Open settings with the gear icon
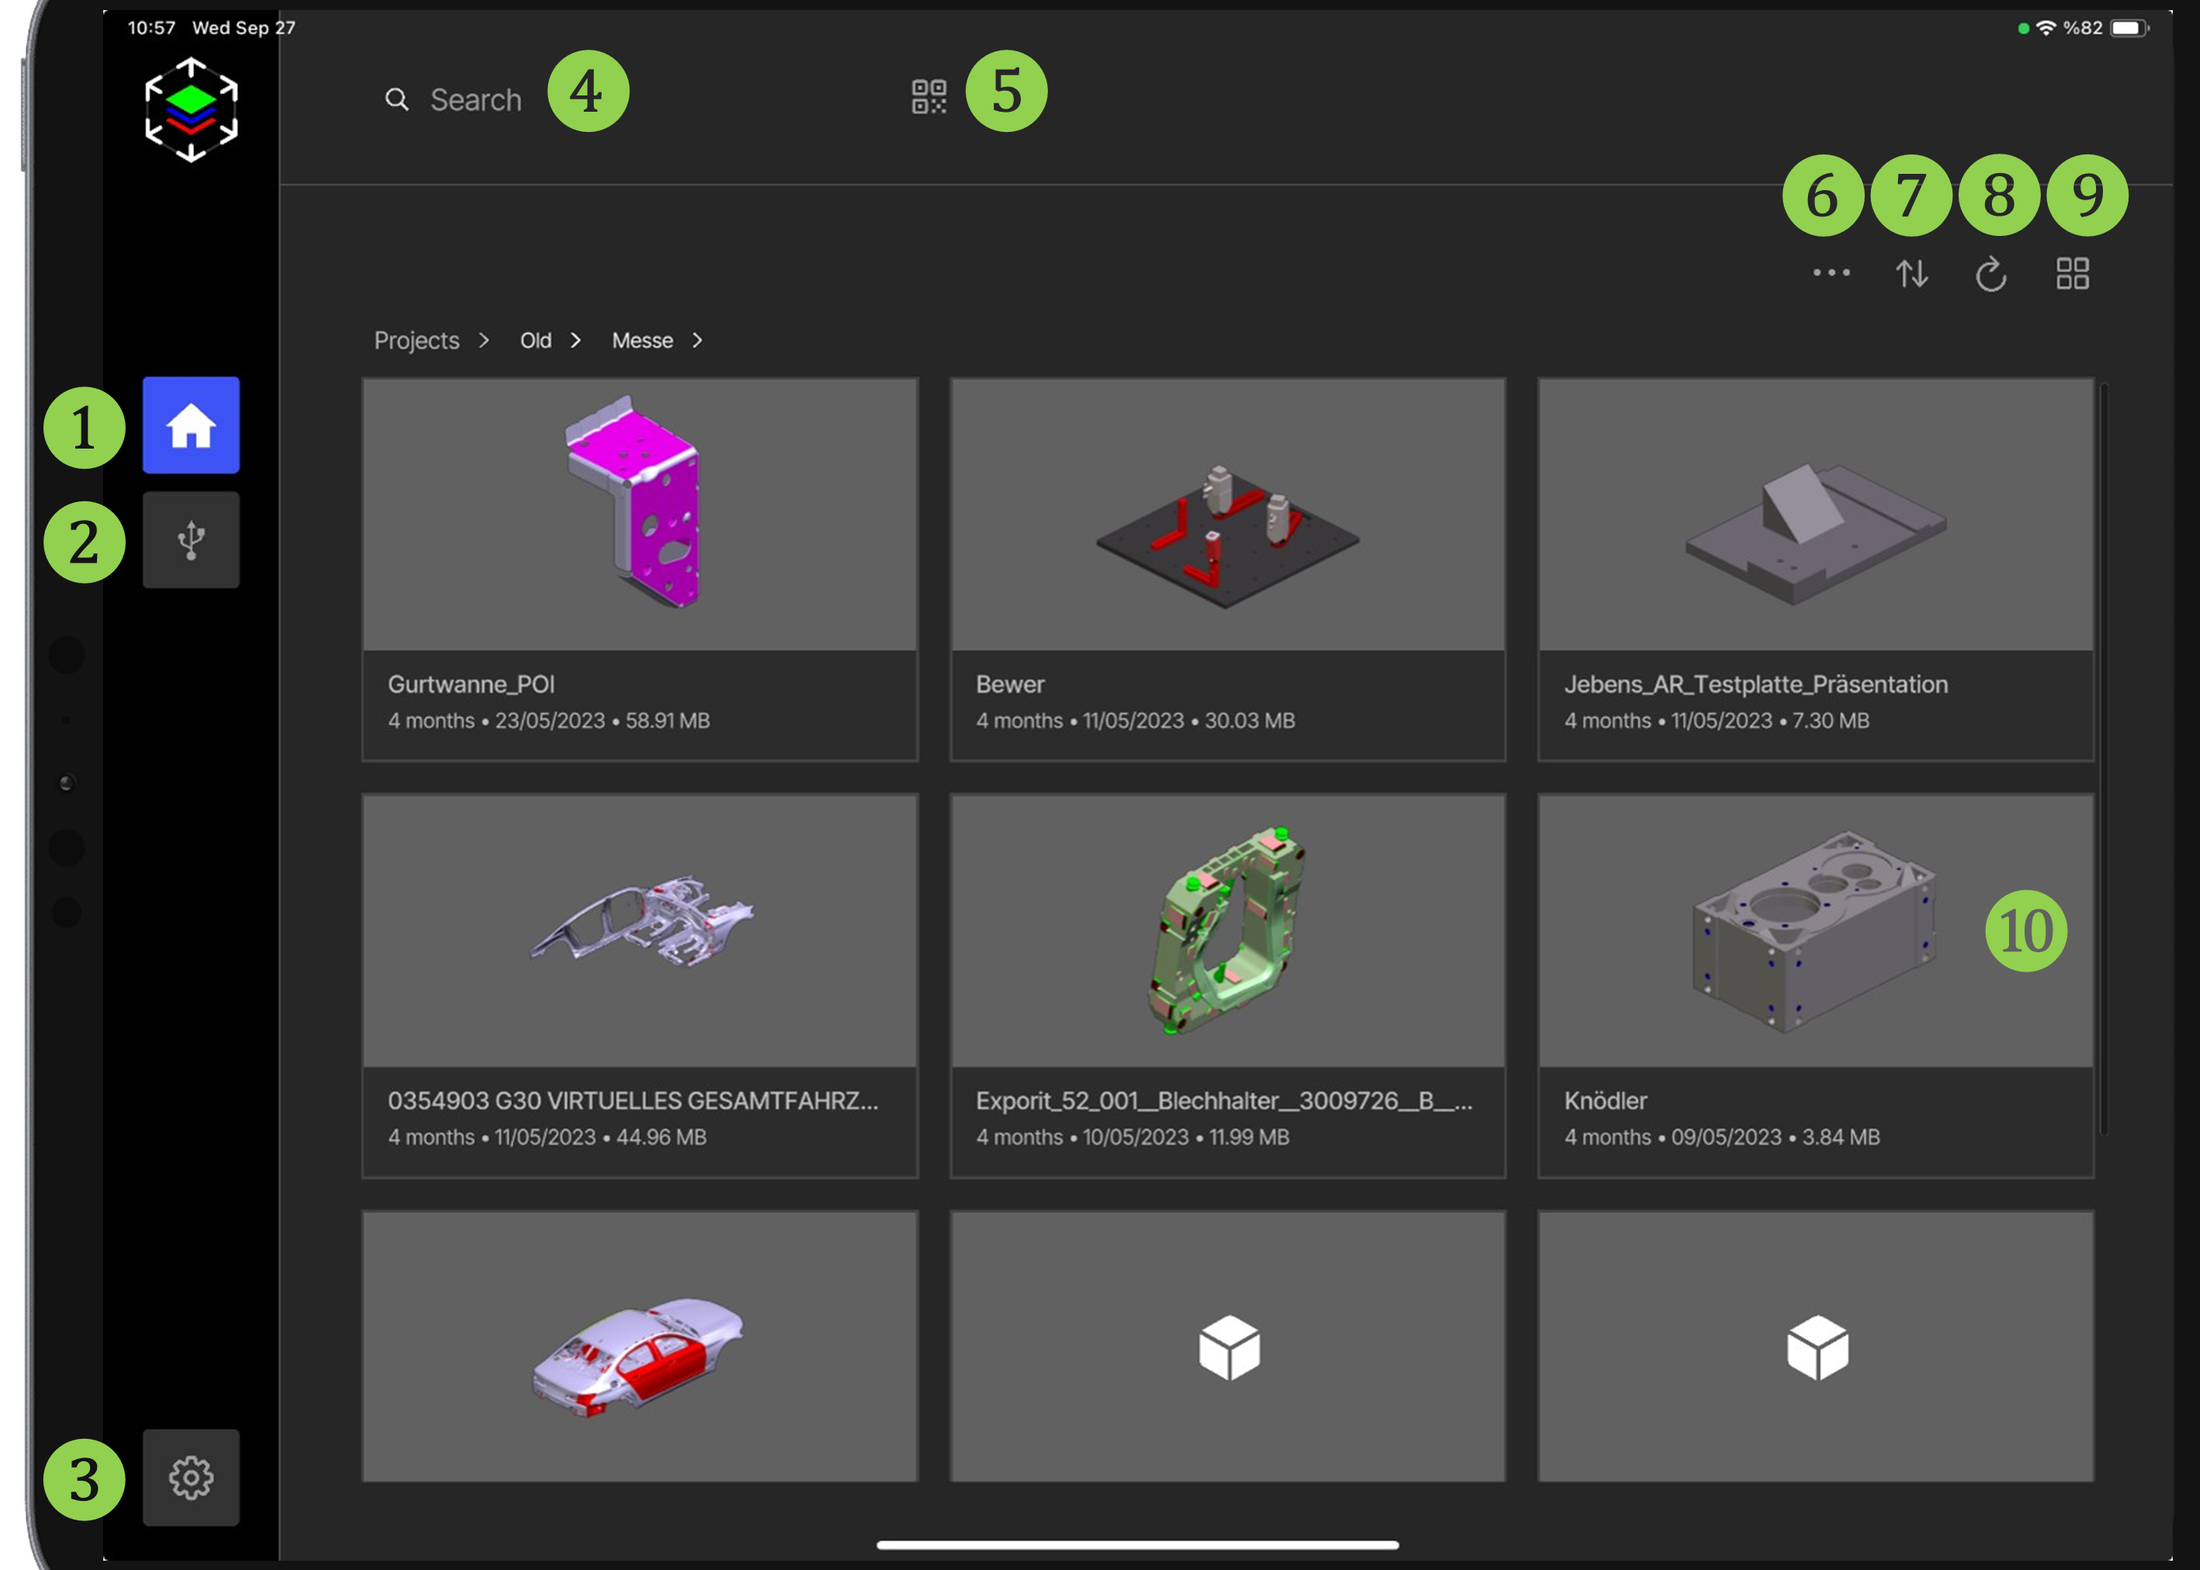The width and height of the screenshot is (2200, 1570). click(191, 1477)
